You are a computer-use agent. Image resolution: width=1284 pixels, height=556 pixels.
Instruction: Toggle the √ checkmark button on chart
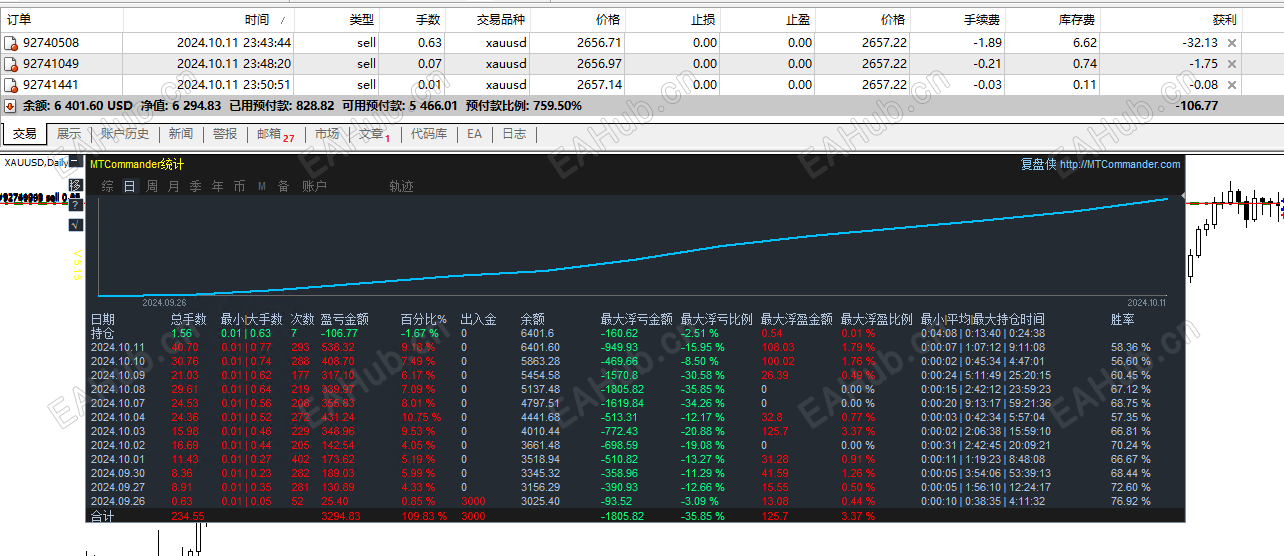pos(76,225)
